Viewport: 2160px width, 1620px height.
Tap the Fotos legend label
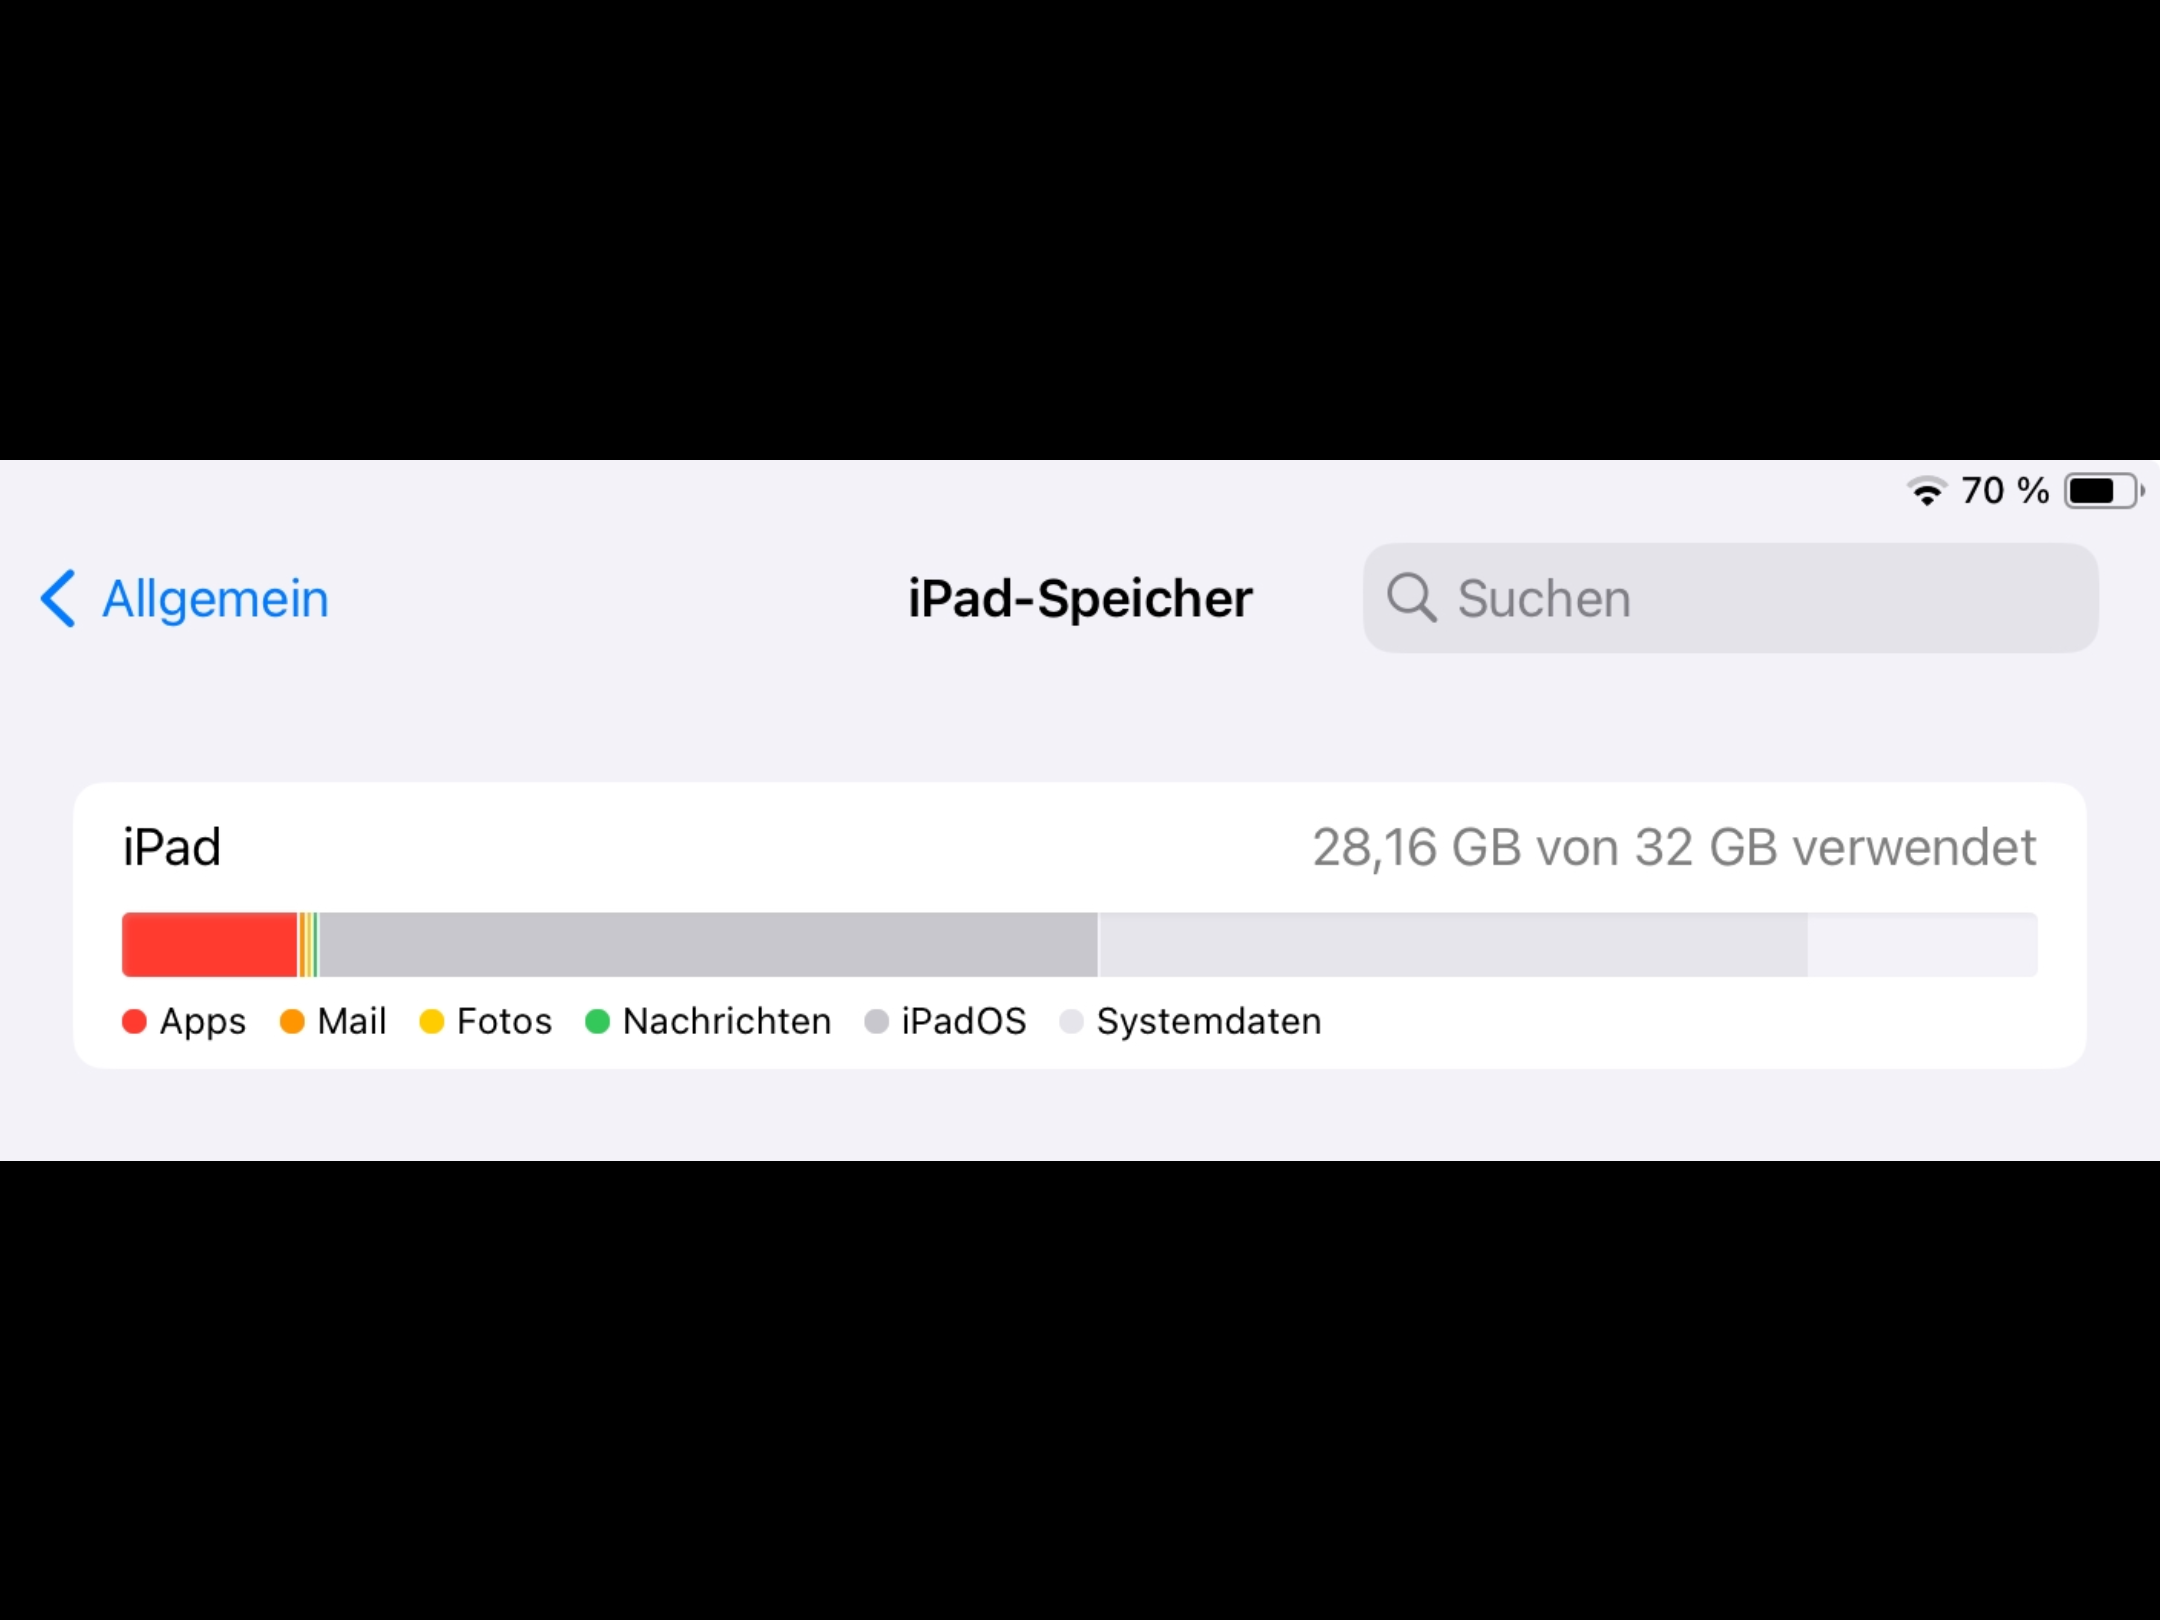tap(504, 1021)
